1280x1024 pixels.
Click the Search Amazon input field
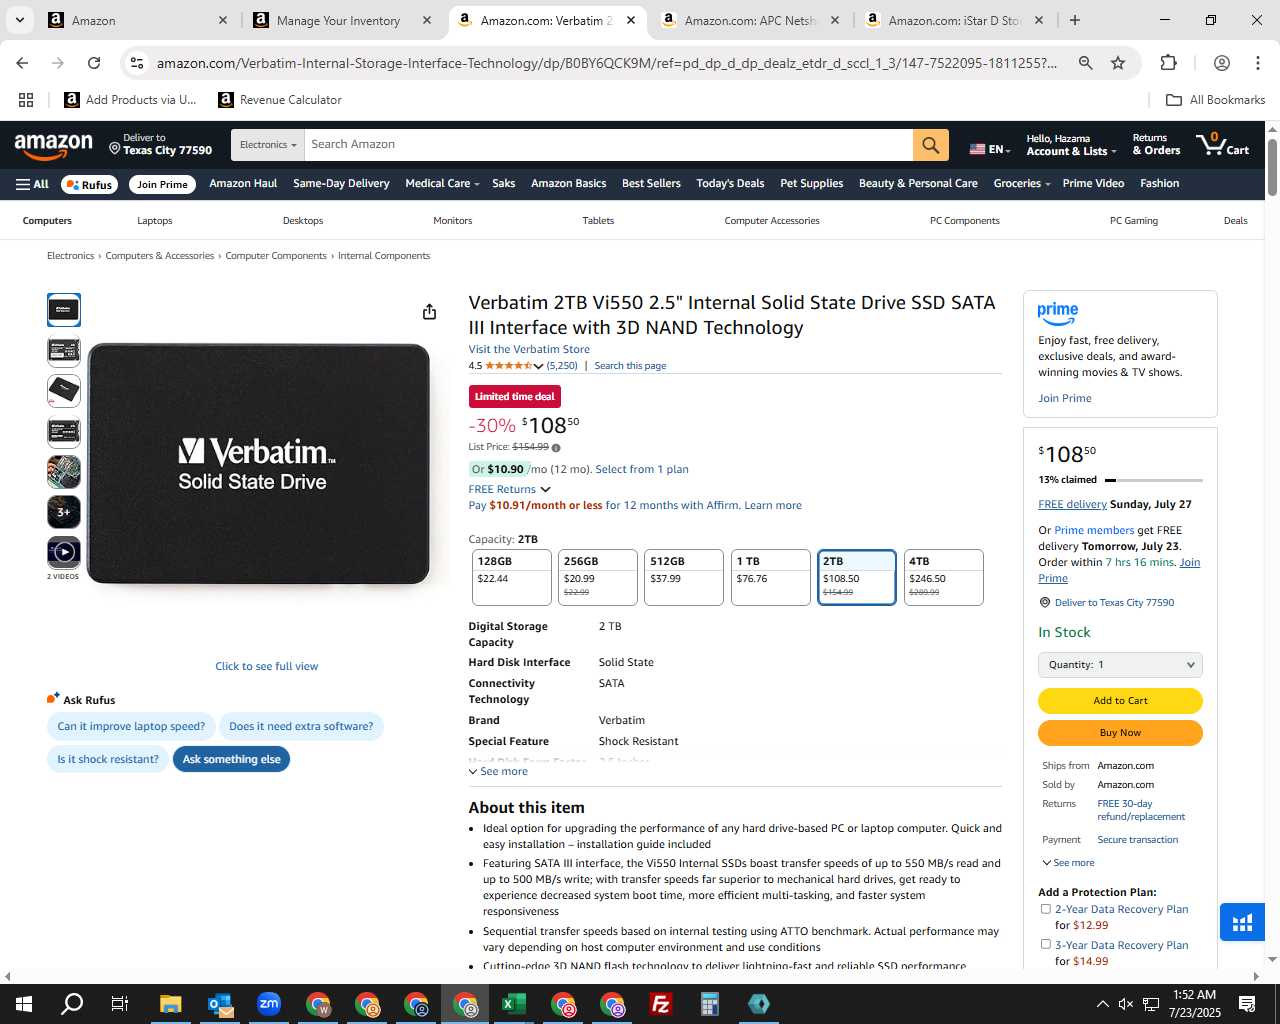pyautogui.click(x=608, y=145)
